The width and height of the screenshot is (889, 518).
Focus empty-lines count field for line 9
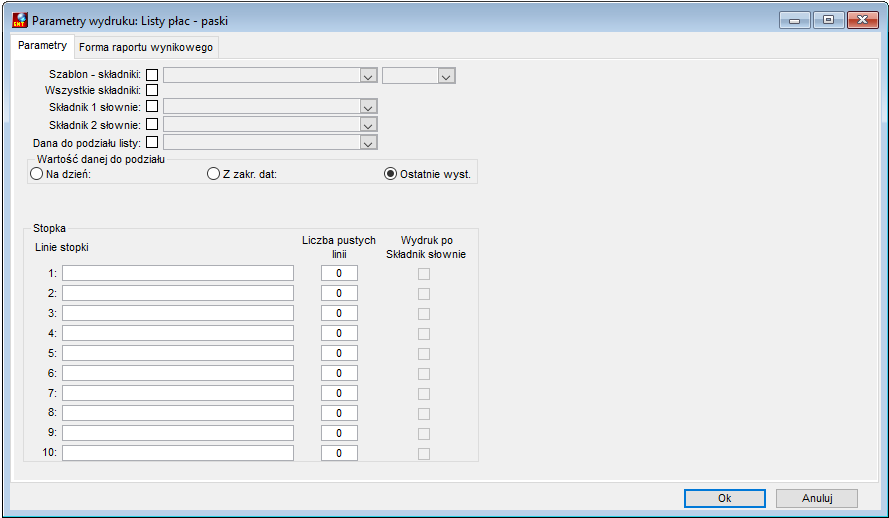[x=339, y=433]
